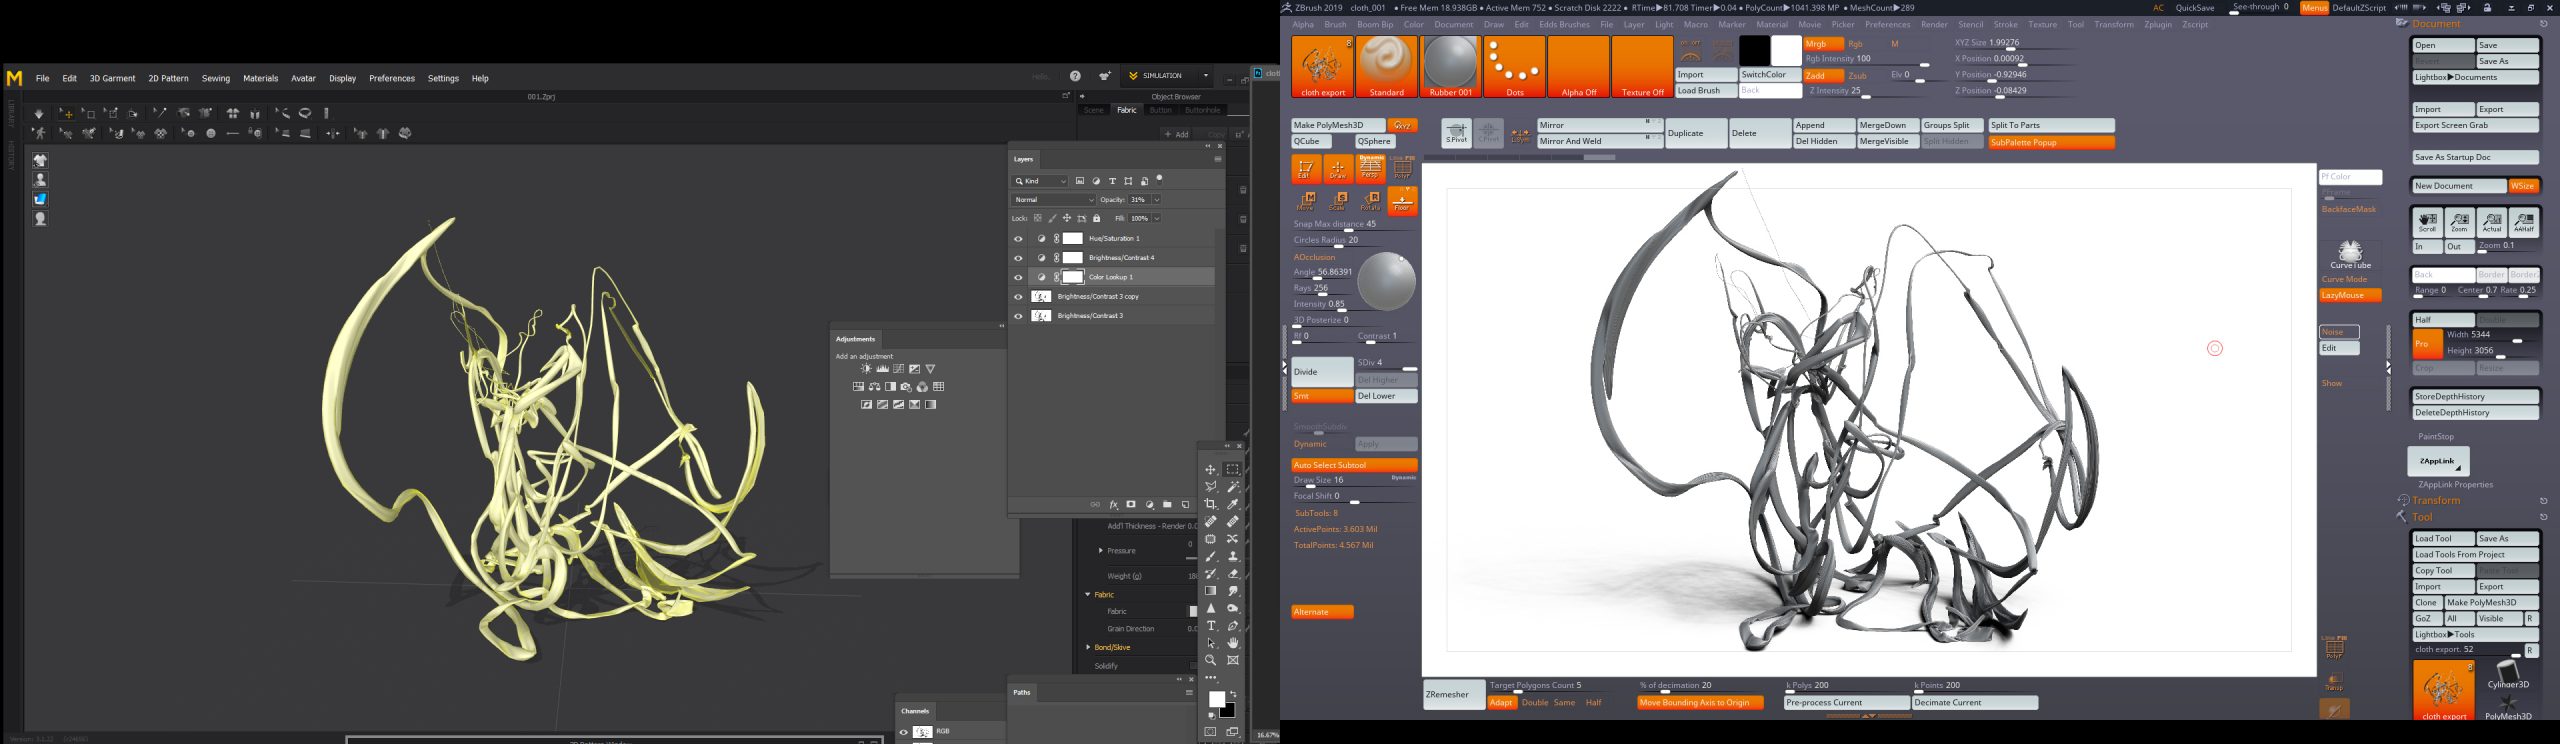Toggle the LazyMouse option
2560x744 pixels.
2349,295
